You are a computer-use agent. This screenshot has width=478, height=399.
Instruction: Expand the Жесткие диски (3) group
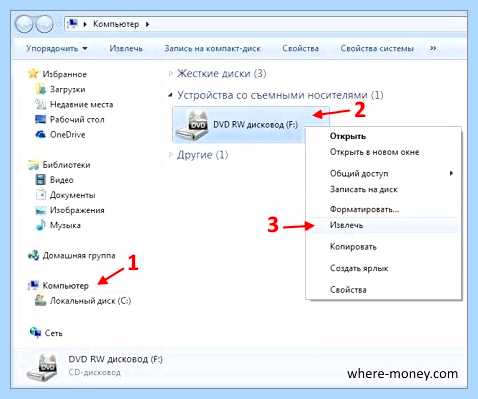coord(171,73)
